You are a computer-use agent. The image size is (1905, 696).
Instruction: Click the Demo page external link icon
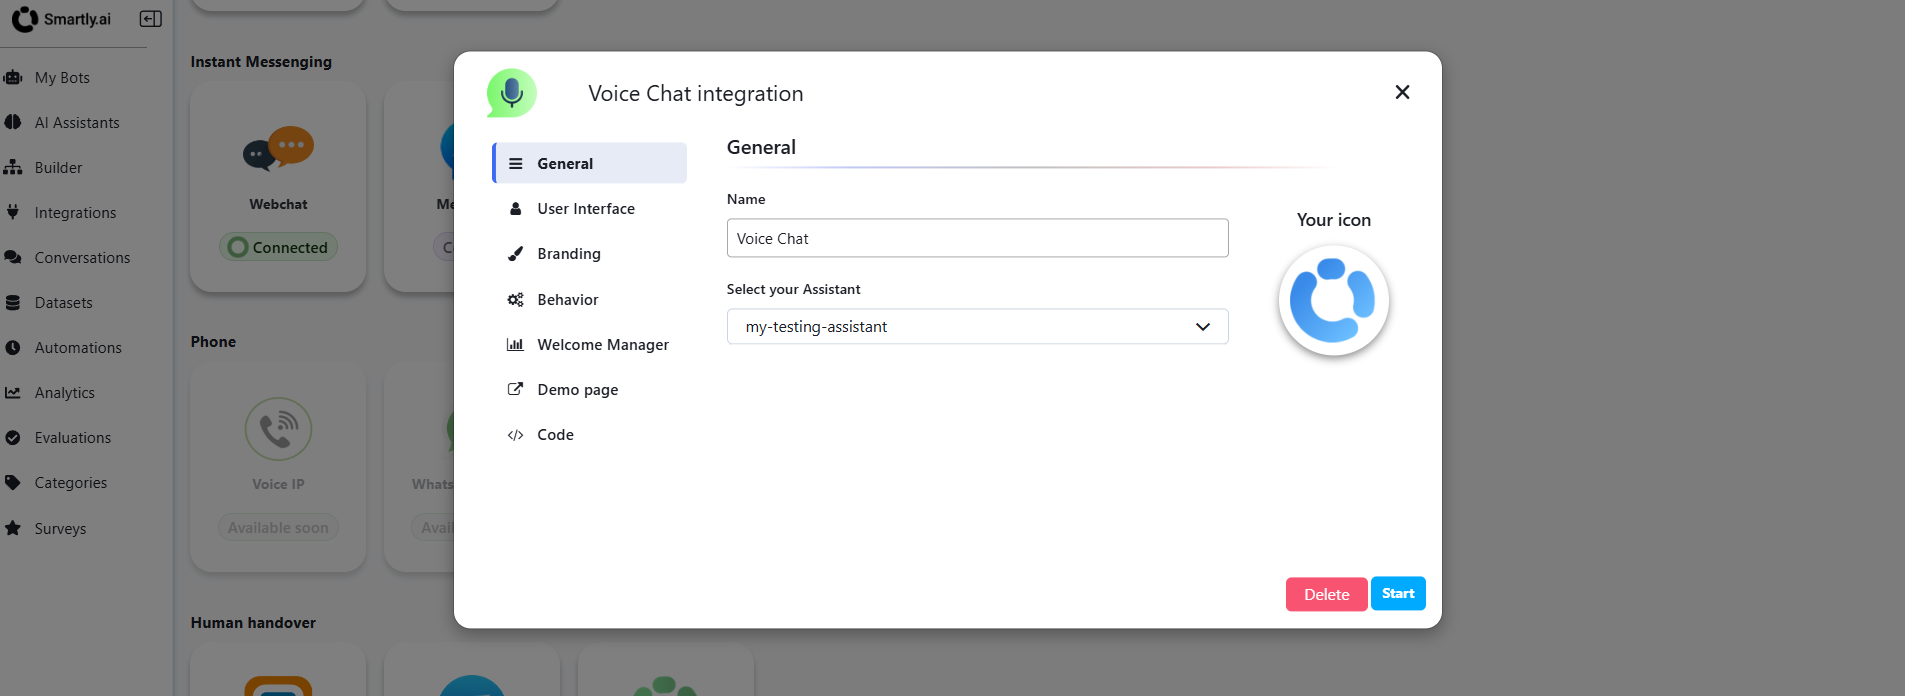(x=516, y=389)
